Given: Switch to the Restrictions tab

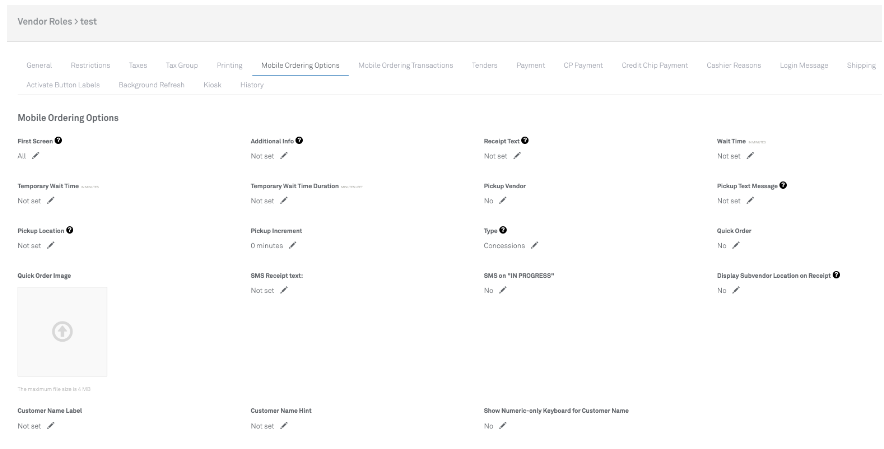Looking at the screenshot, I should (90, 65).
